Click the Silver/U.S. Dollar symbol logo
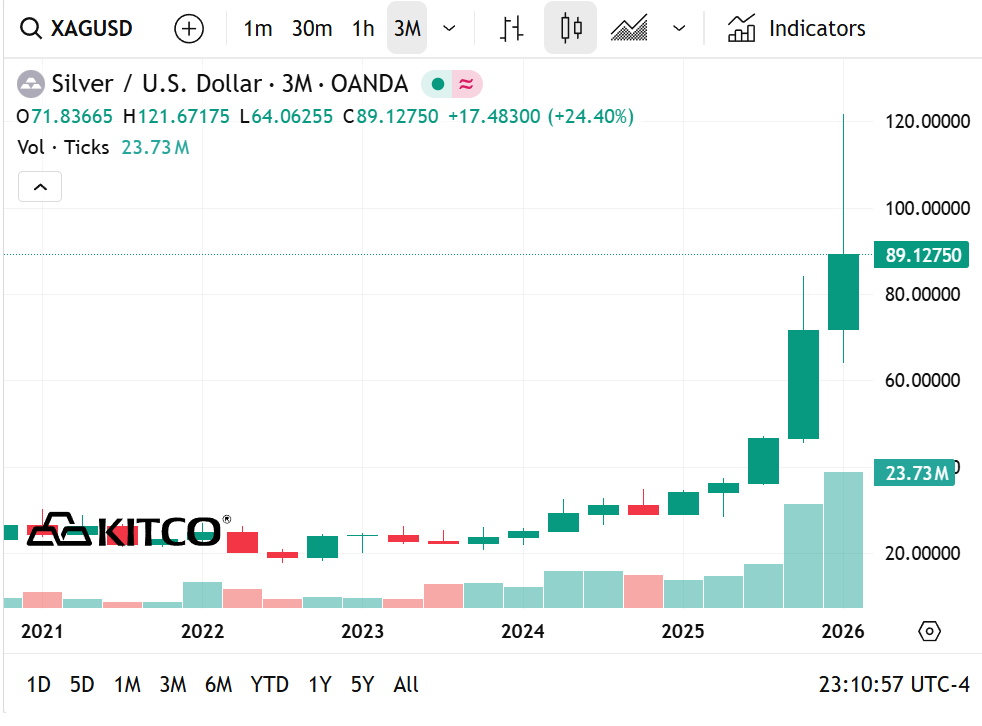This screenshot has width=982, height=726. click(x=31, y=83)
